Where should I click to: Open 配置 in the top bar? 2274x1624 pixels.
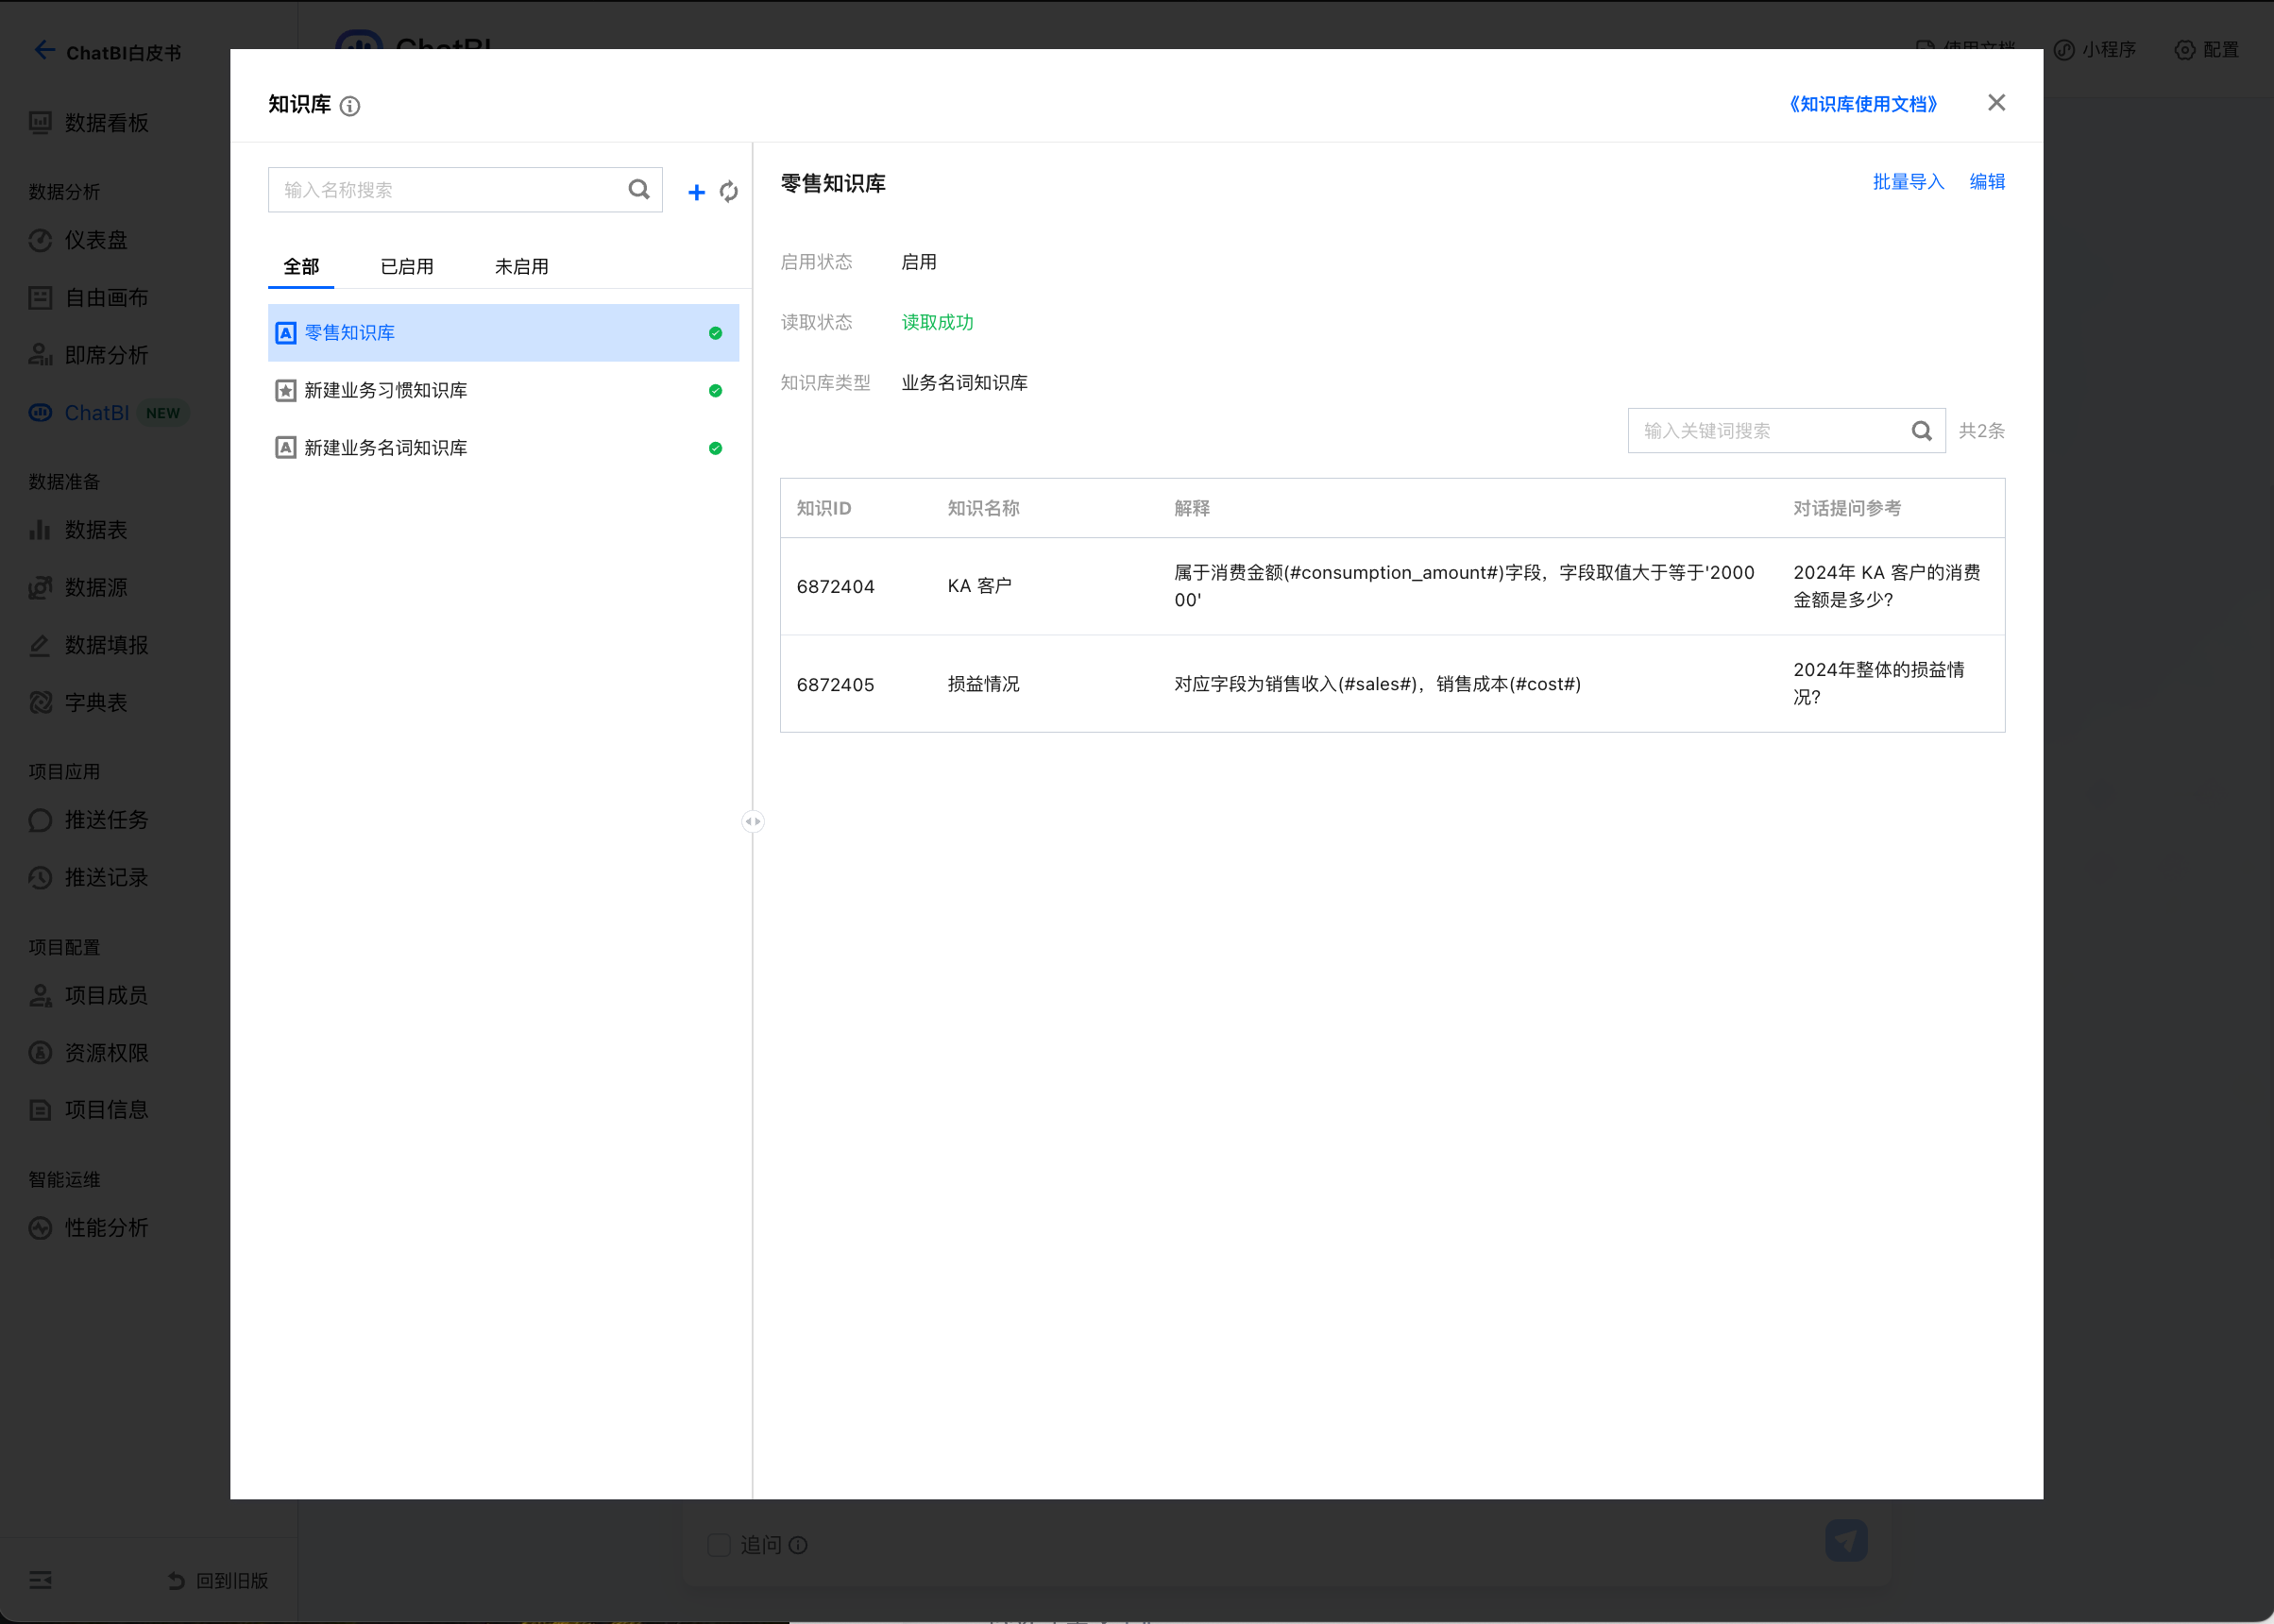pos(2207,50)
